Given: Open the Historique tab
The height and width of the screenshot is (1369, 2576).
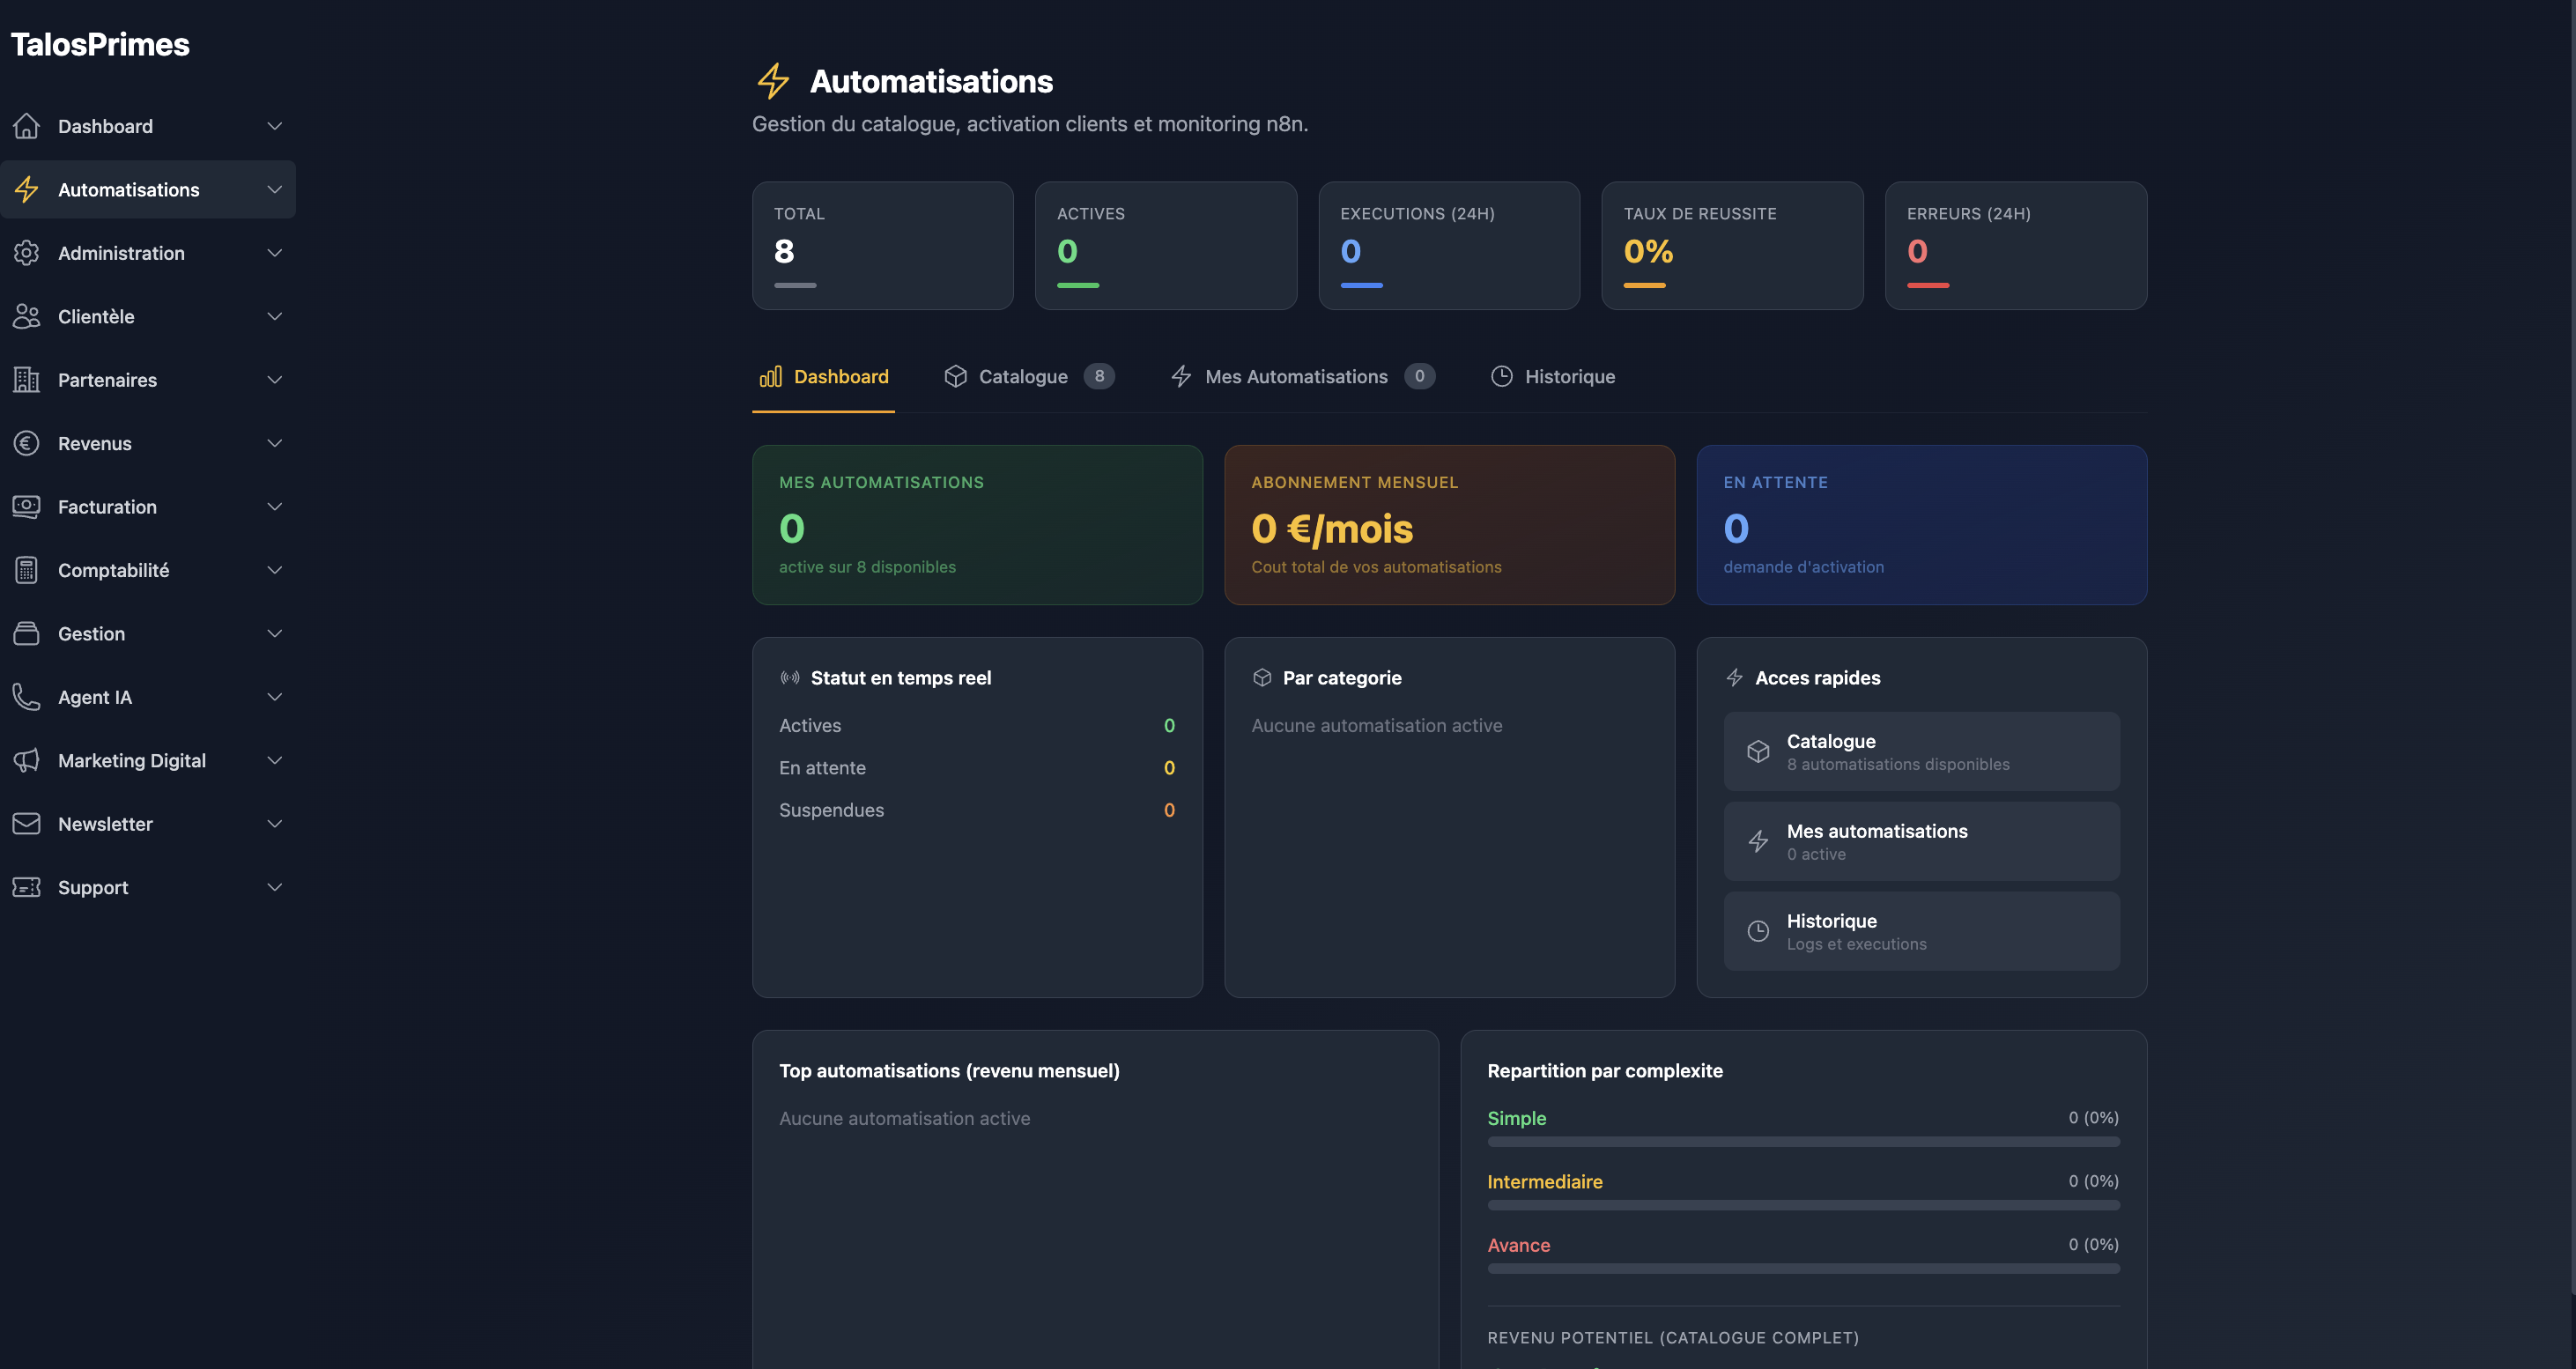Looking at the screenshot, I should [1569, 376].
